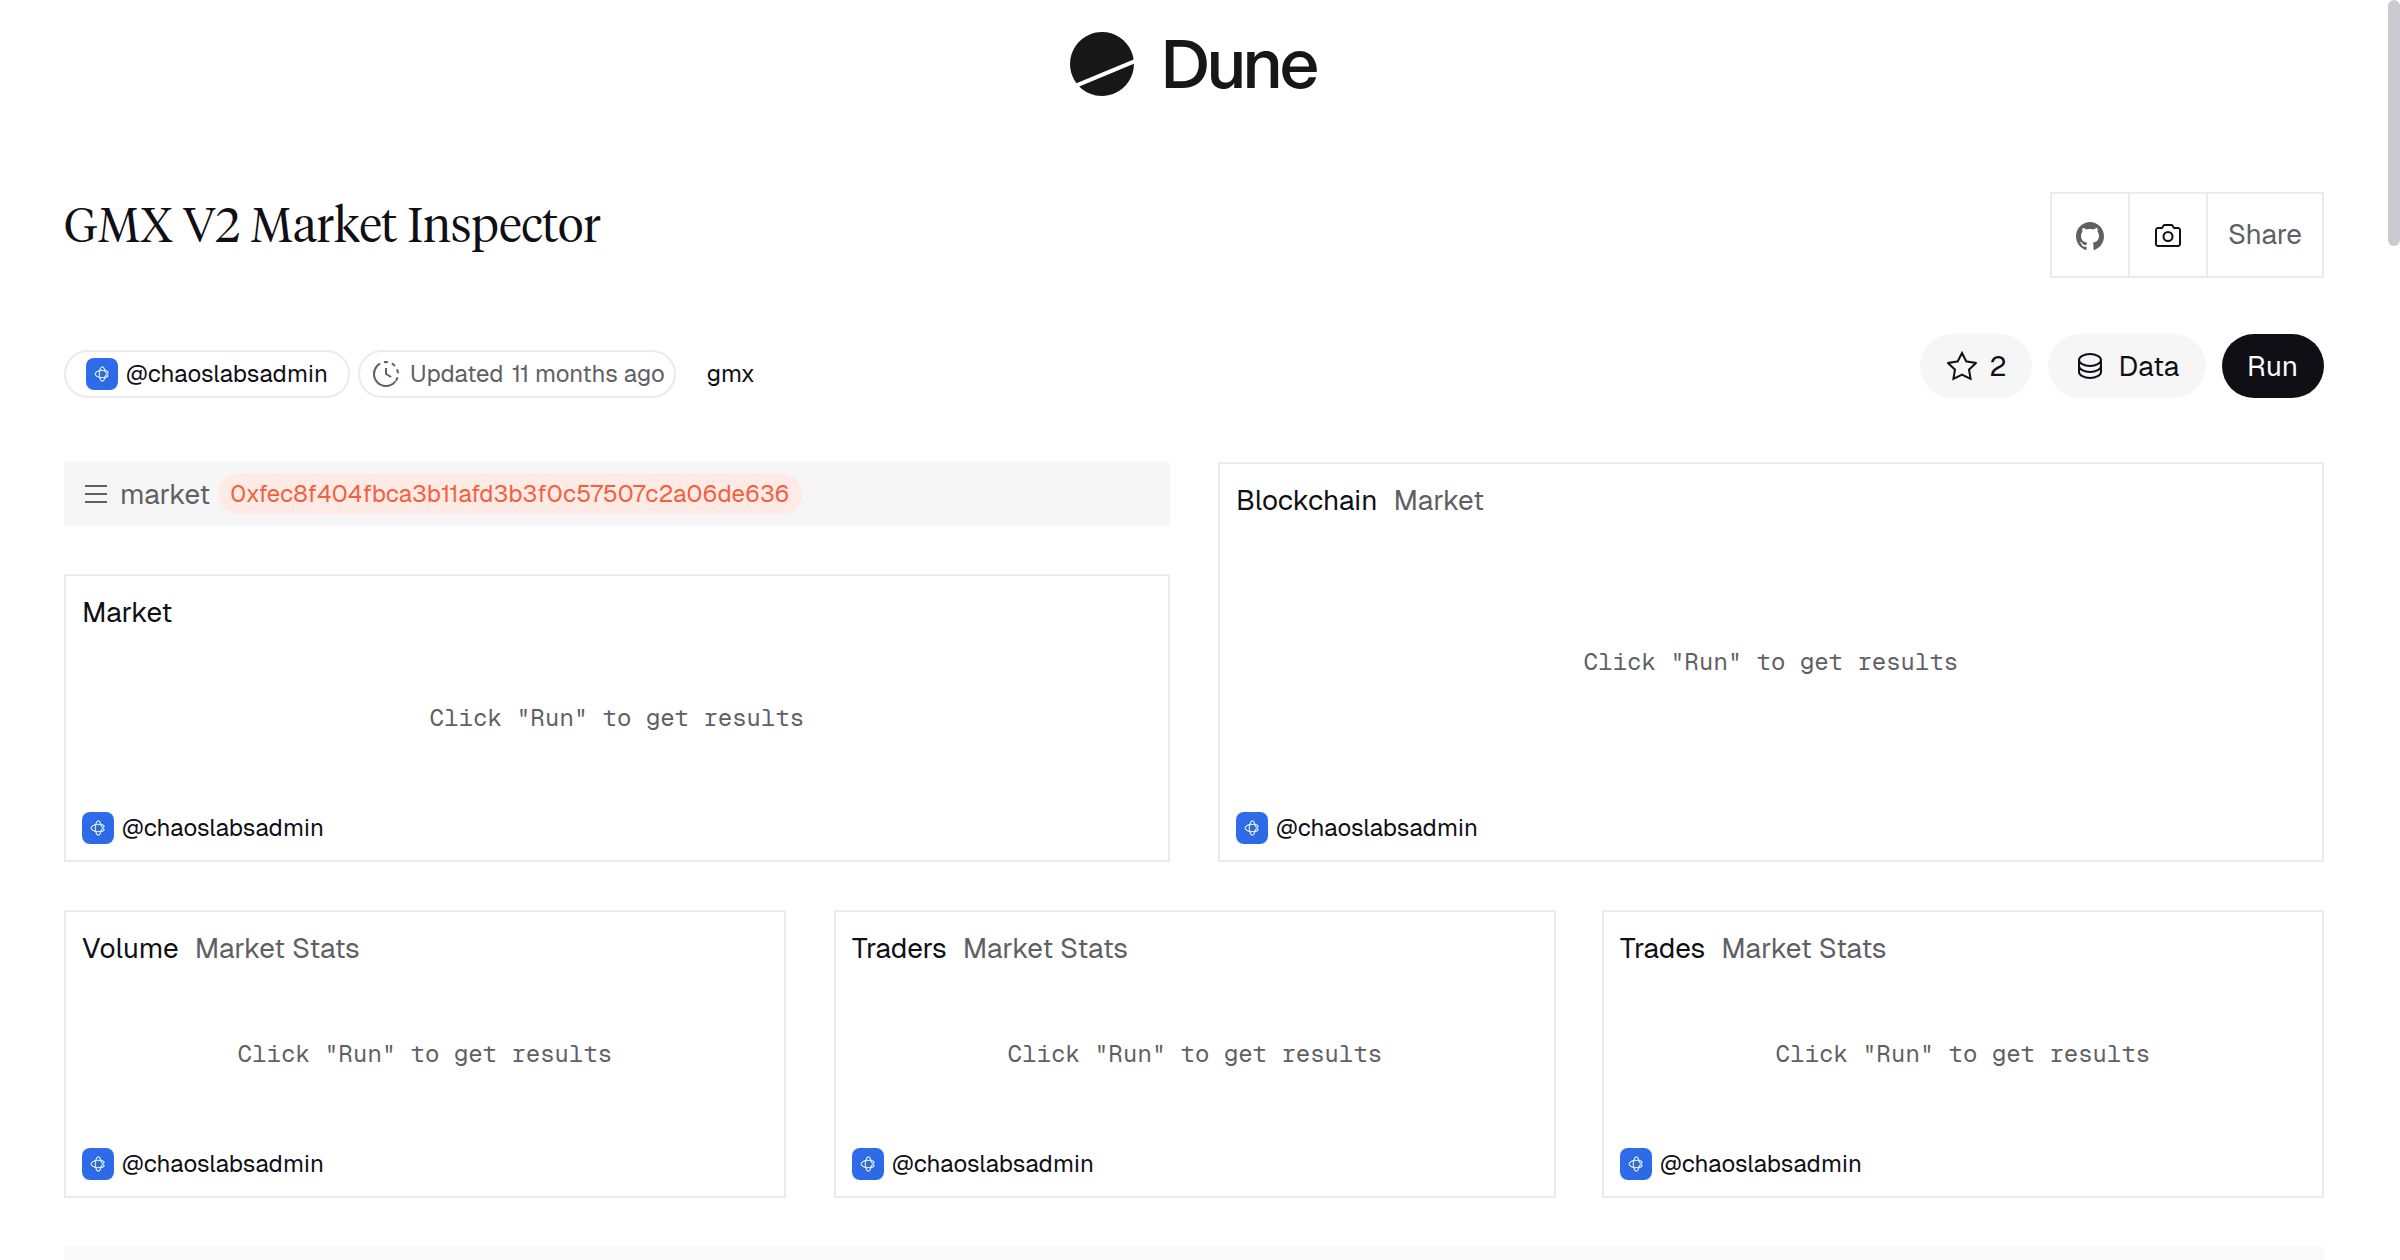Click the Run button
Screen dimensions: 2400x1260
pyautogui.click(x=2271, y=366)
